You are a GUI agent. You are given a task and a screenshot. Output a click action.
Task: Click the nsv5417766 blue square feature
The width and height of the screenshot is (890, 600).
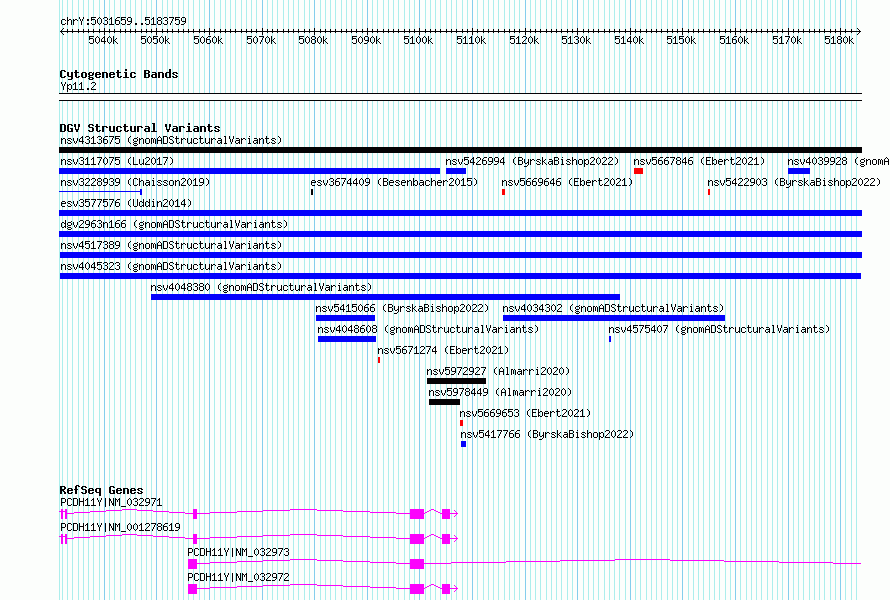pos(464,444)
